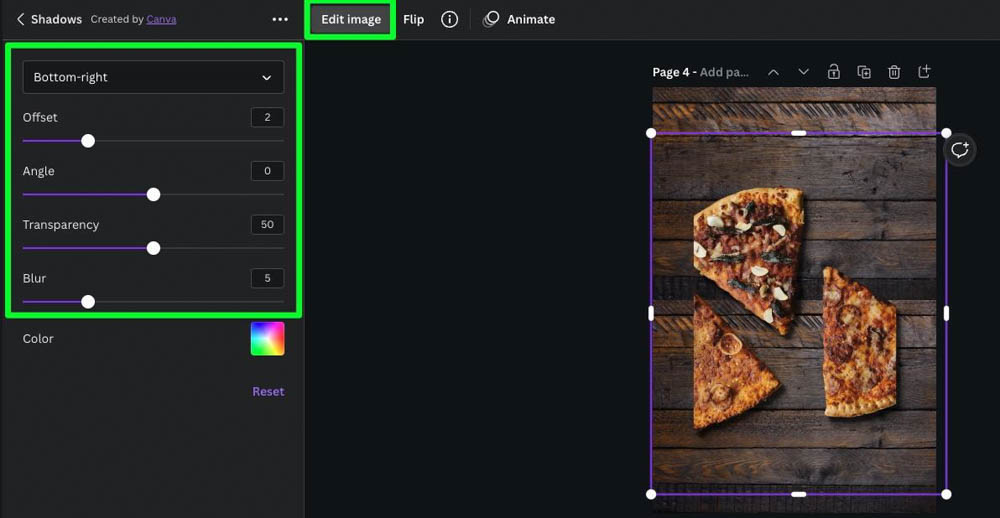Reset the shadow settings
This screenshot has height=518, width=1000.
pos(268,392)
